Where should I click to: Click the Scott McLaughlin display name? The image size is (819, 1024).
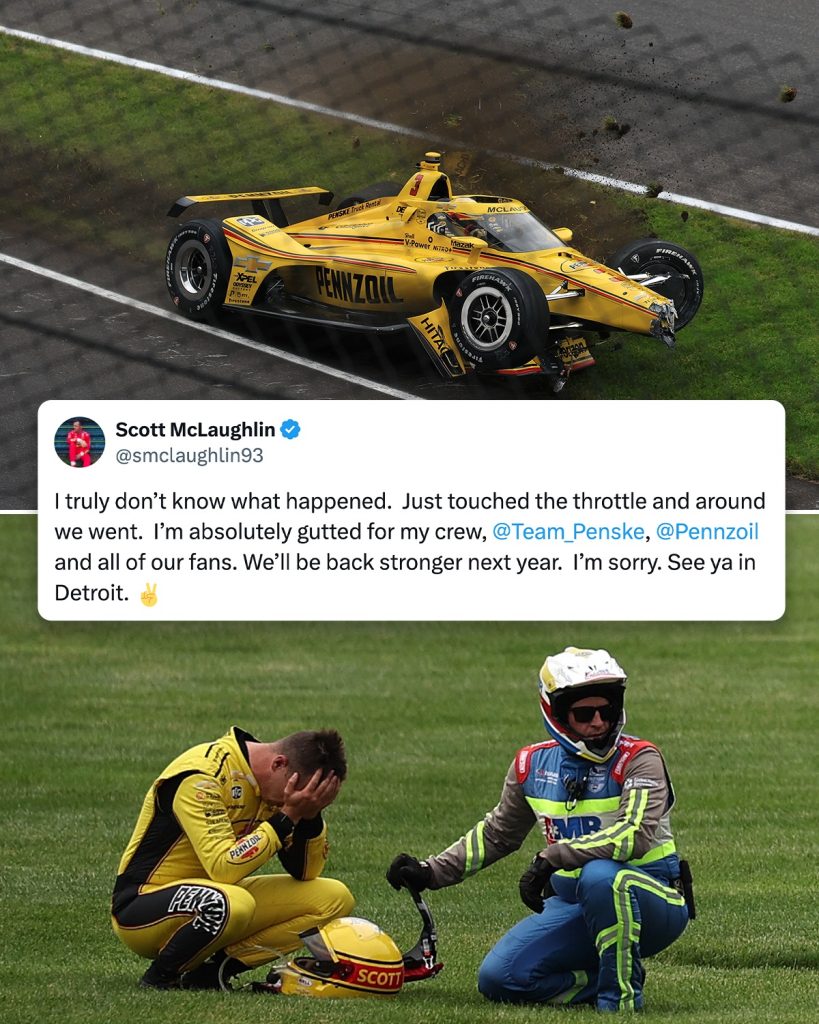(x=195, y=430)
